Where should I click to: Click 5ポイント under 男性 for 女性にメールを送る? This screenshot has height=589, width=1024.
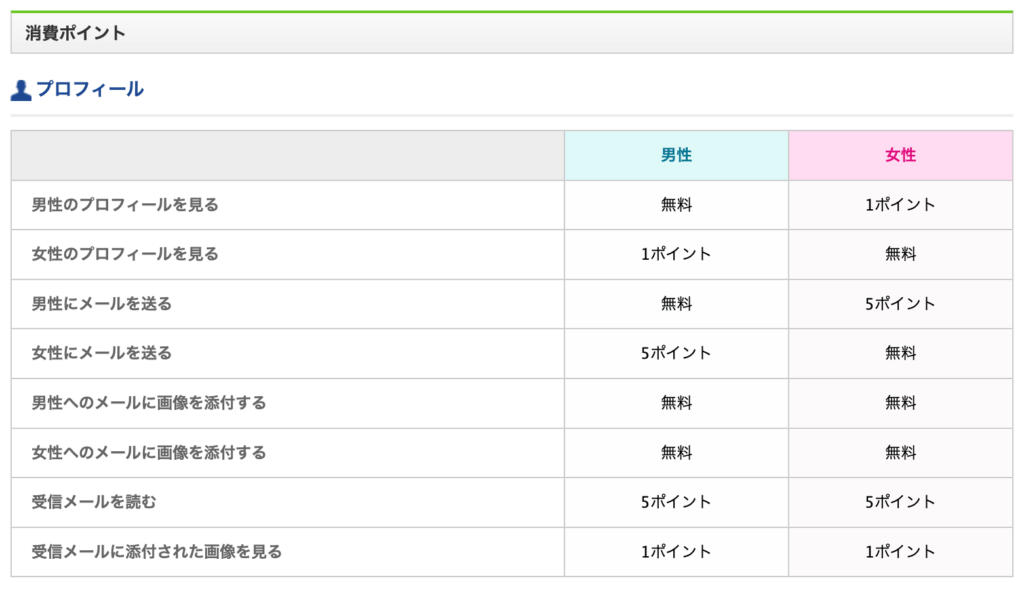(x=676, y=353)
